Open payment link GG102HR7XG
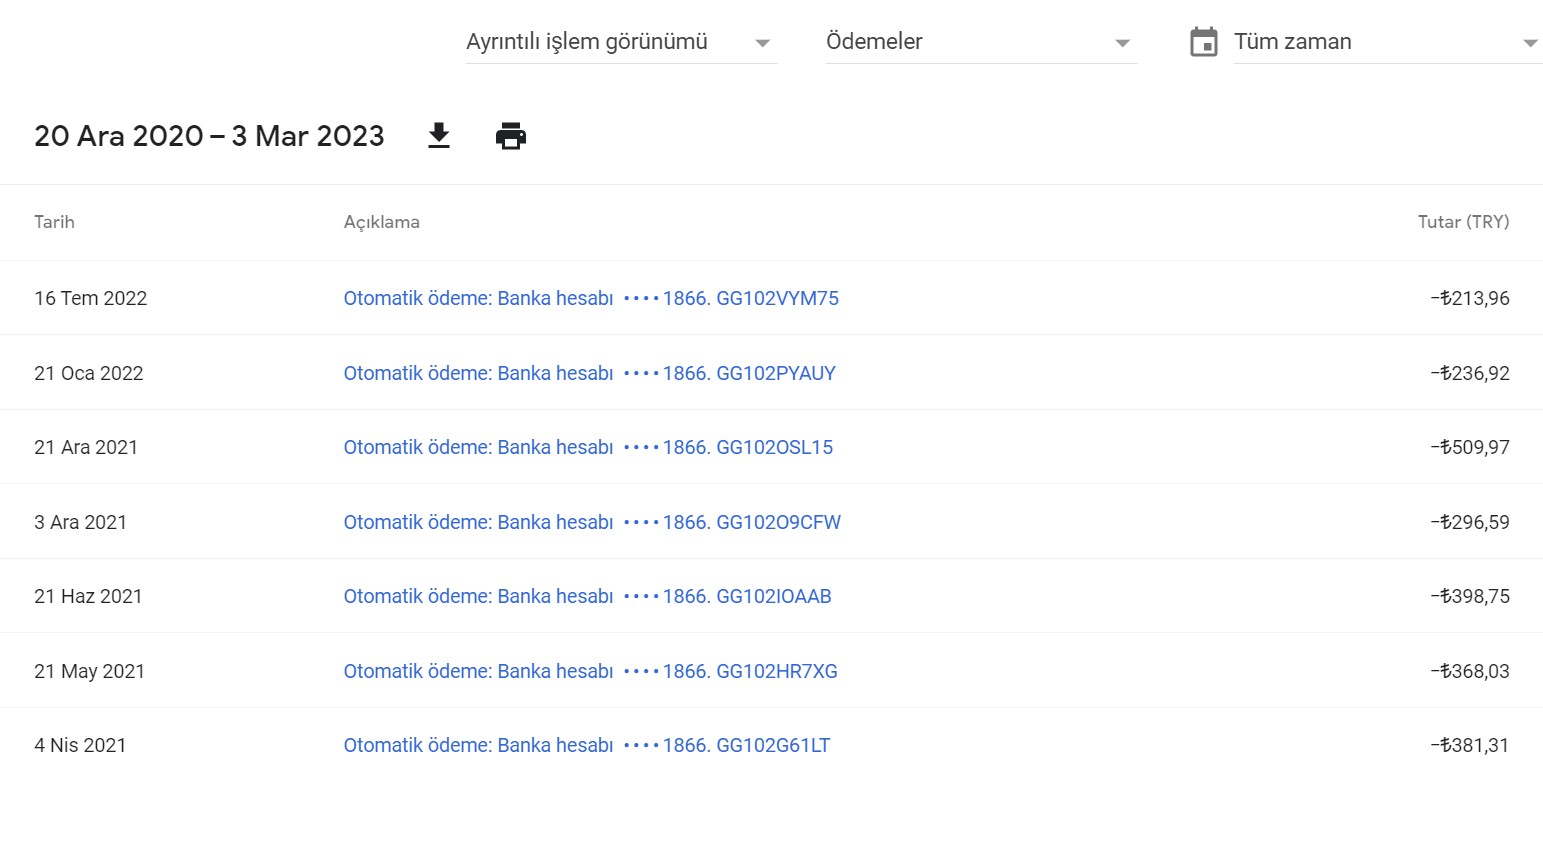This screenshot has height=847, width=1543. (590, 671)
